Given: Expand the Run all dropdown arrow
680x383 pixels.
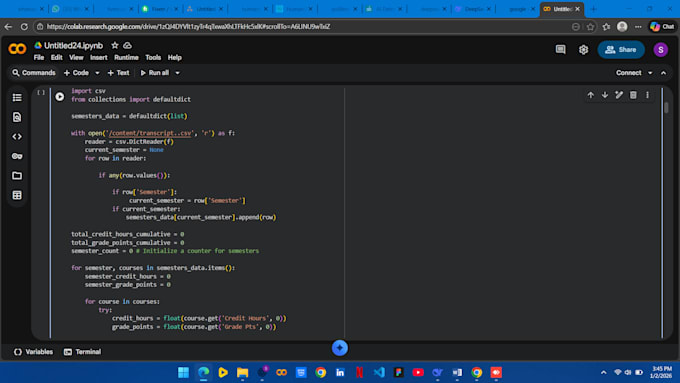Looking at the screenshot, I should pos(177,73).
